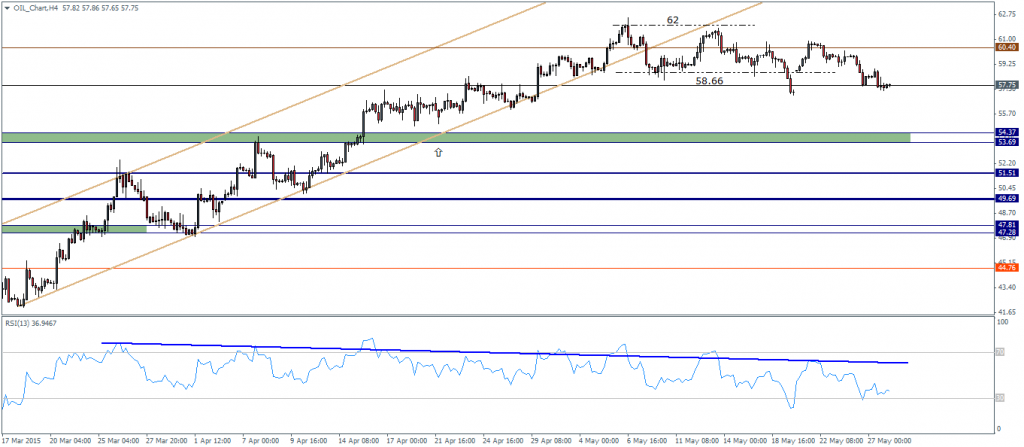Click the 20 Mar 04:00 time label
Image resolution: width=1024 pixels, height=447 pixels.
click(x=69, y=440)
